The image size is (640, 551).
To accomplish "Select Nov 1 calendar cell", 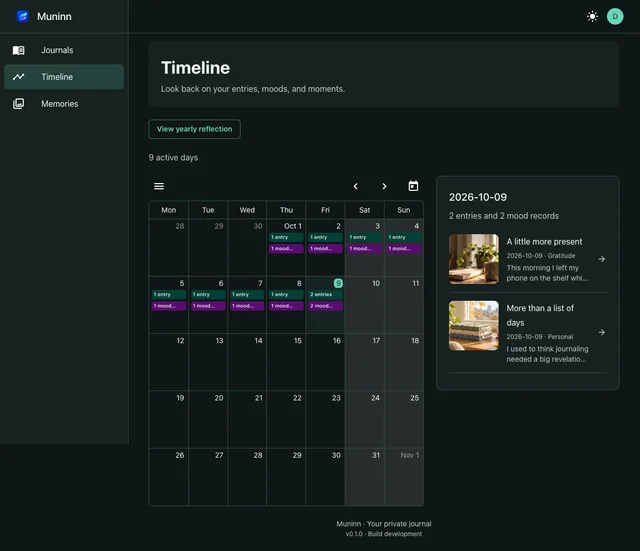I will tap(404, 477).
